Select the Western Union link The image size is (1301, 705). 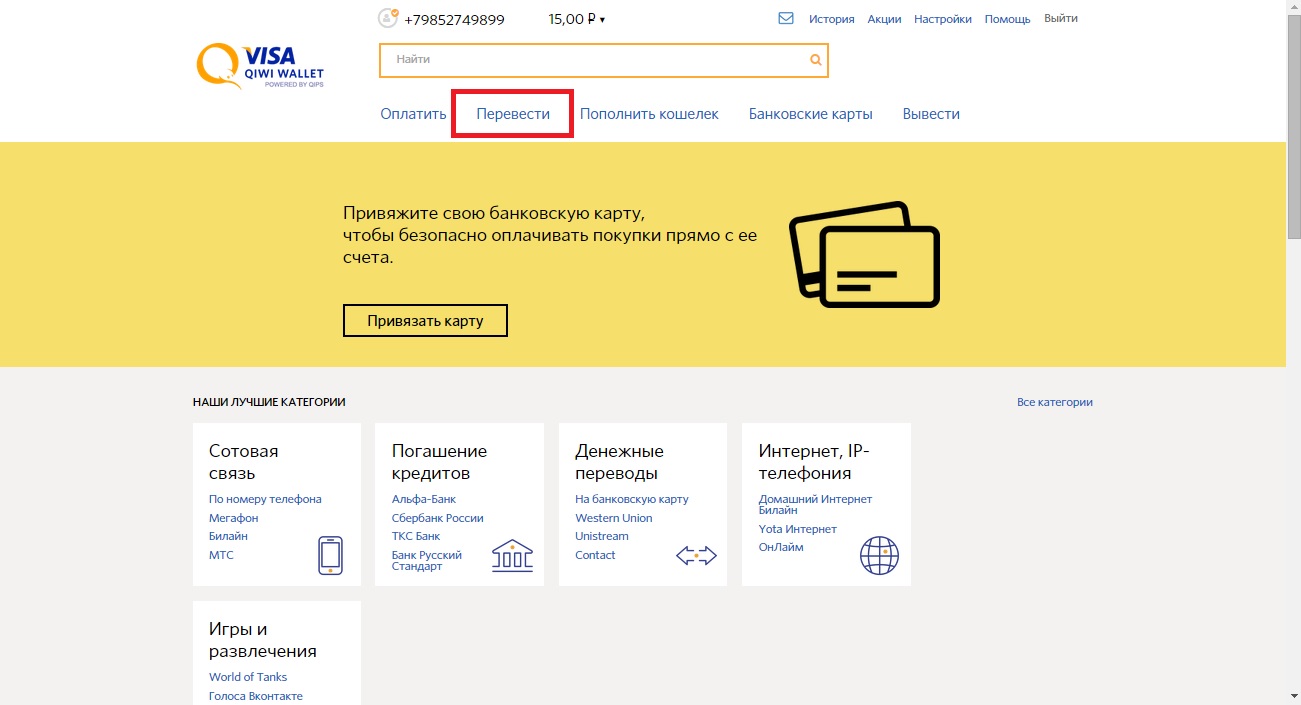tap(613, 518)
